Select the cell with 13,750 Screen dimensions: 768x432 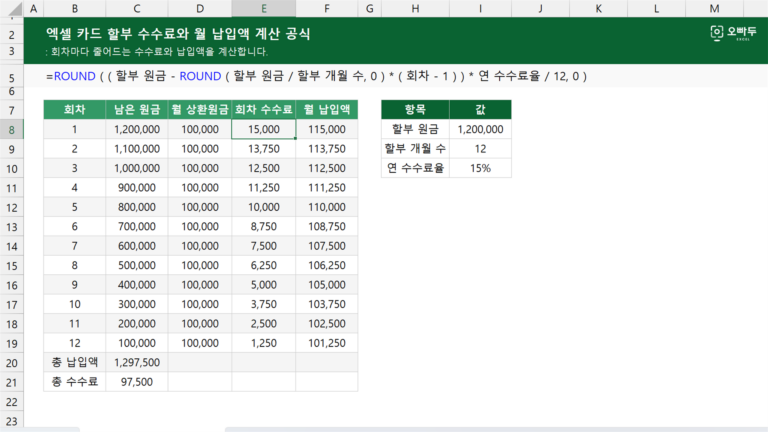264,149
